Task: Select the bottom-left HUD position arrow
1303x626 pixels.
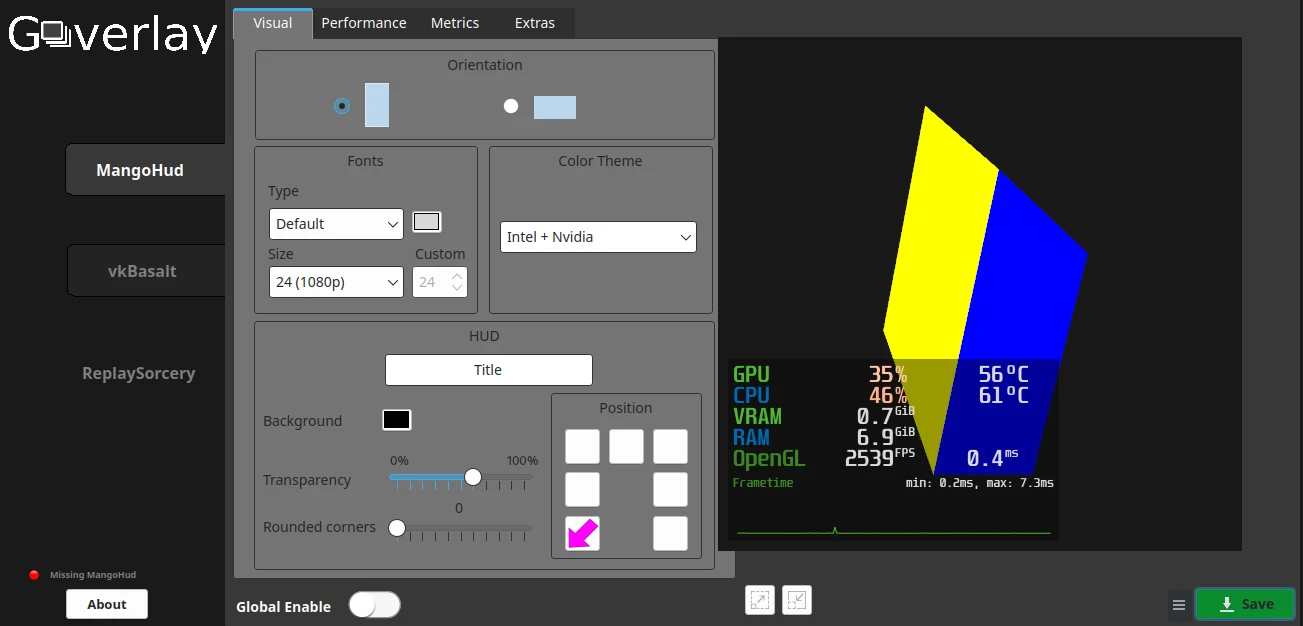Action: [x=582, y=534]
